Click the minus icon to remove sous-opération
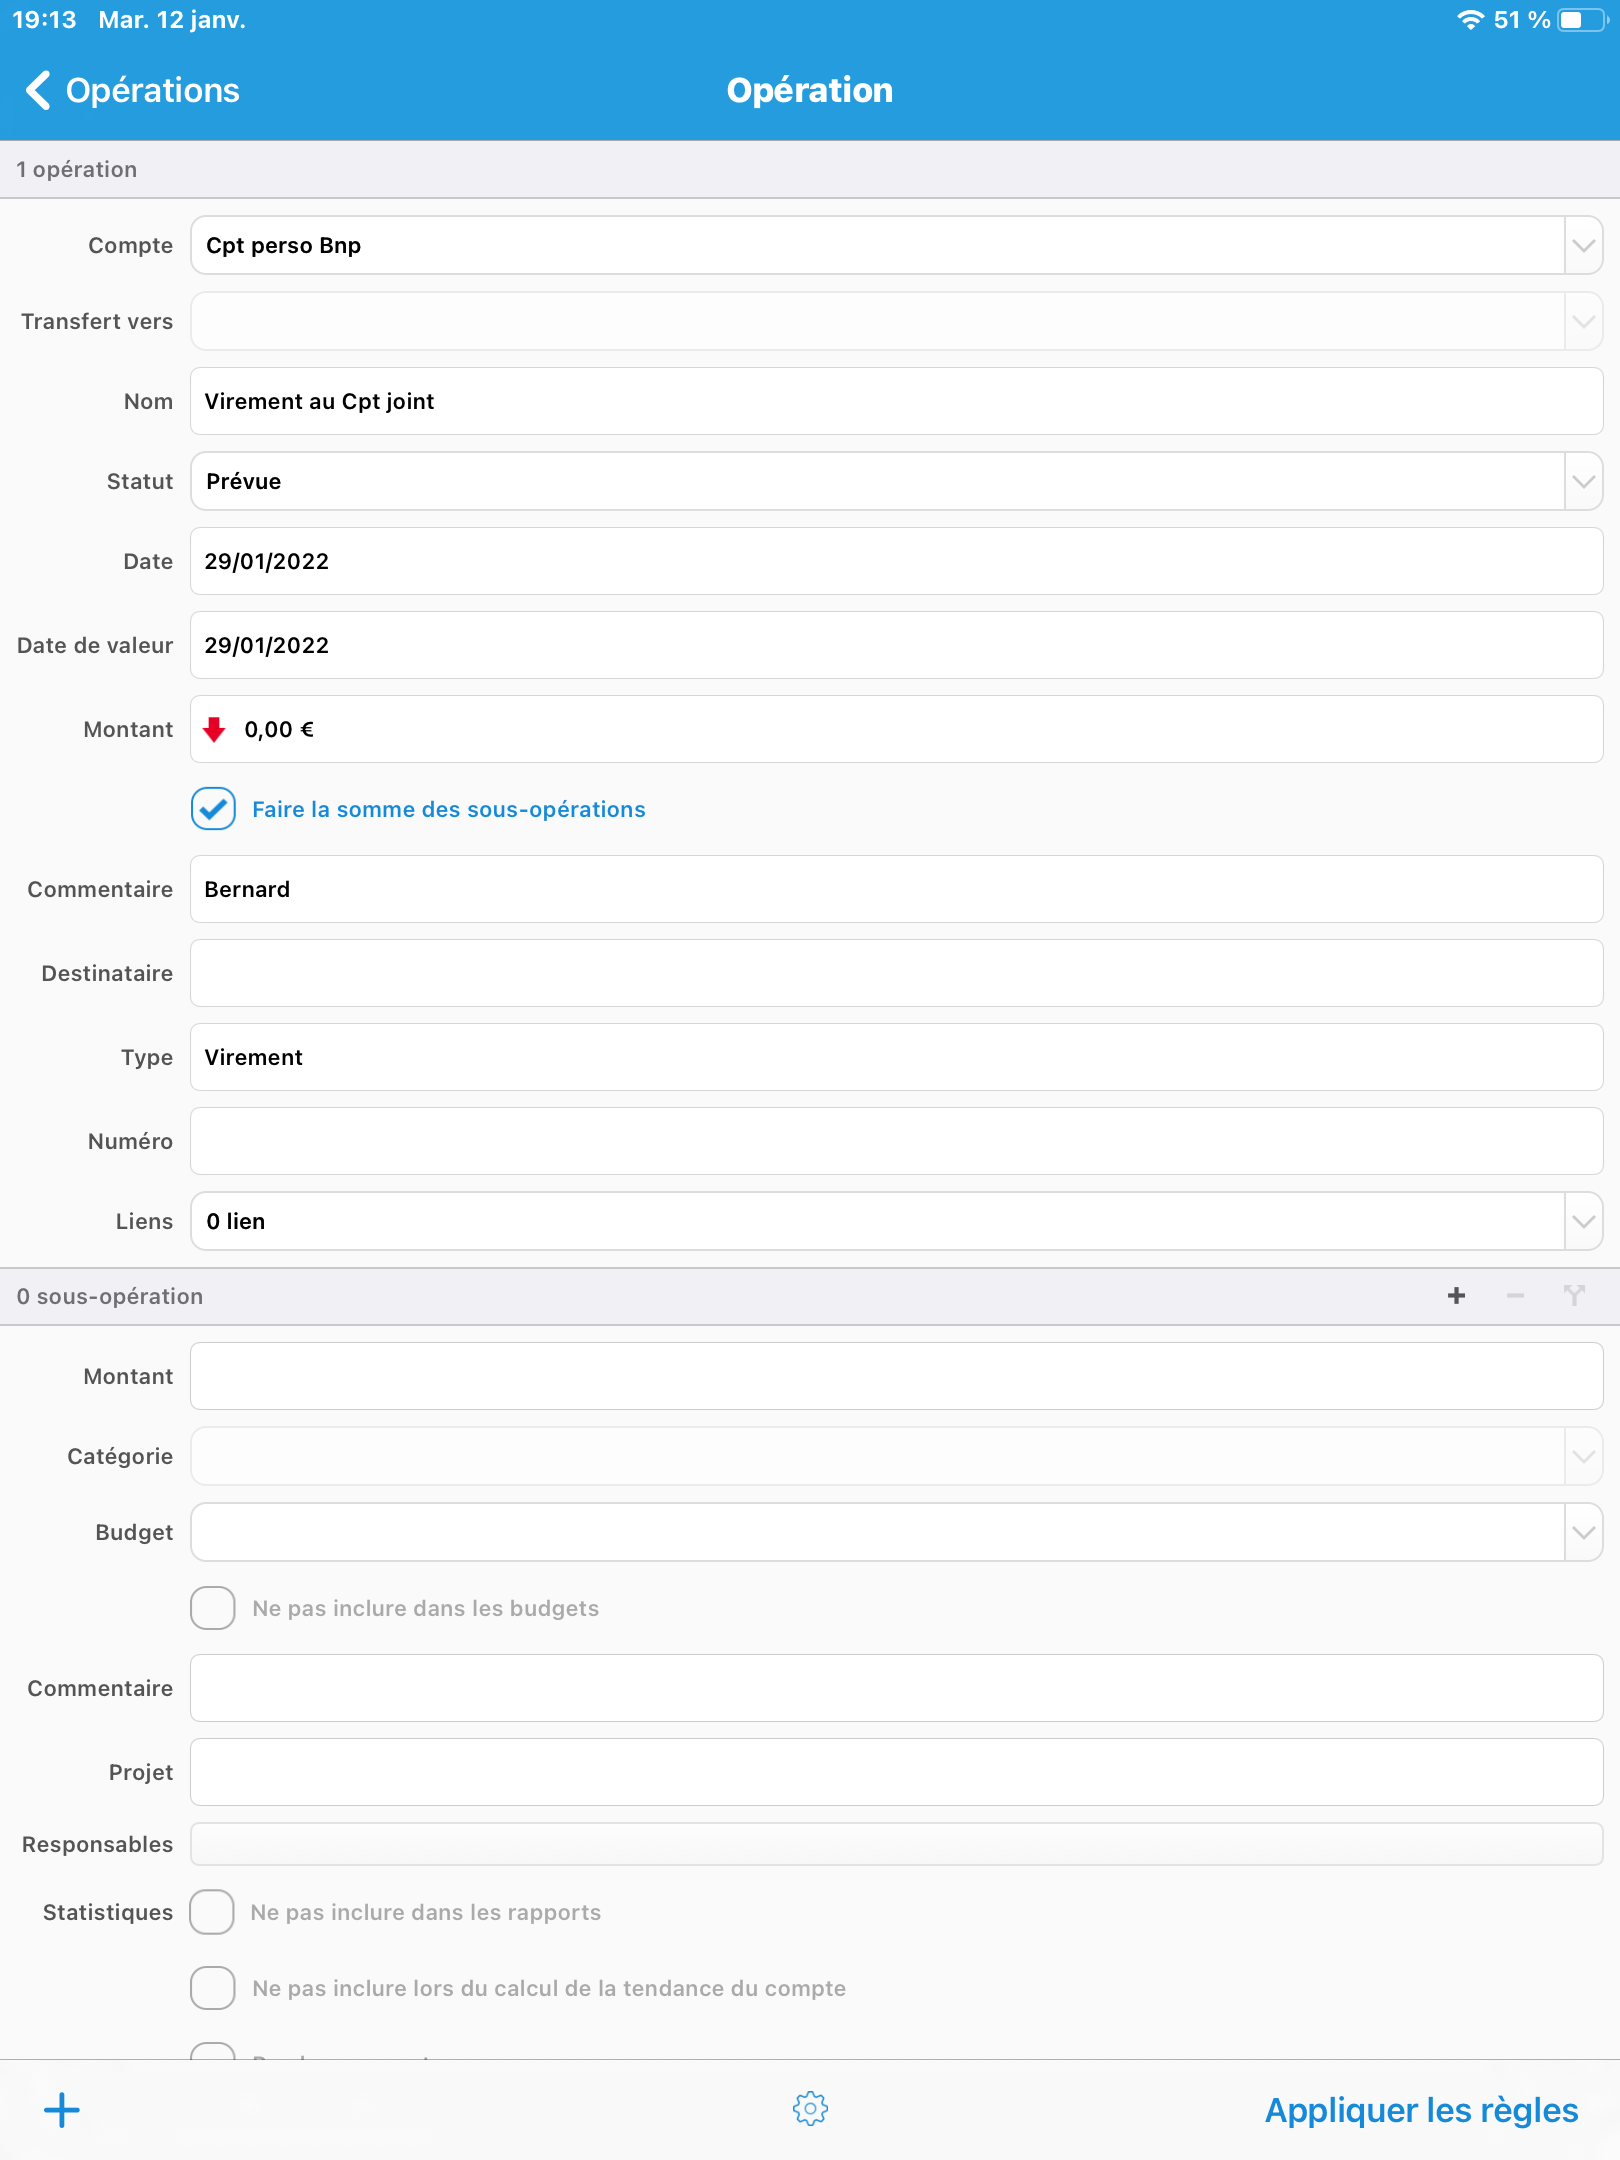 (x=1515, y=1296)
